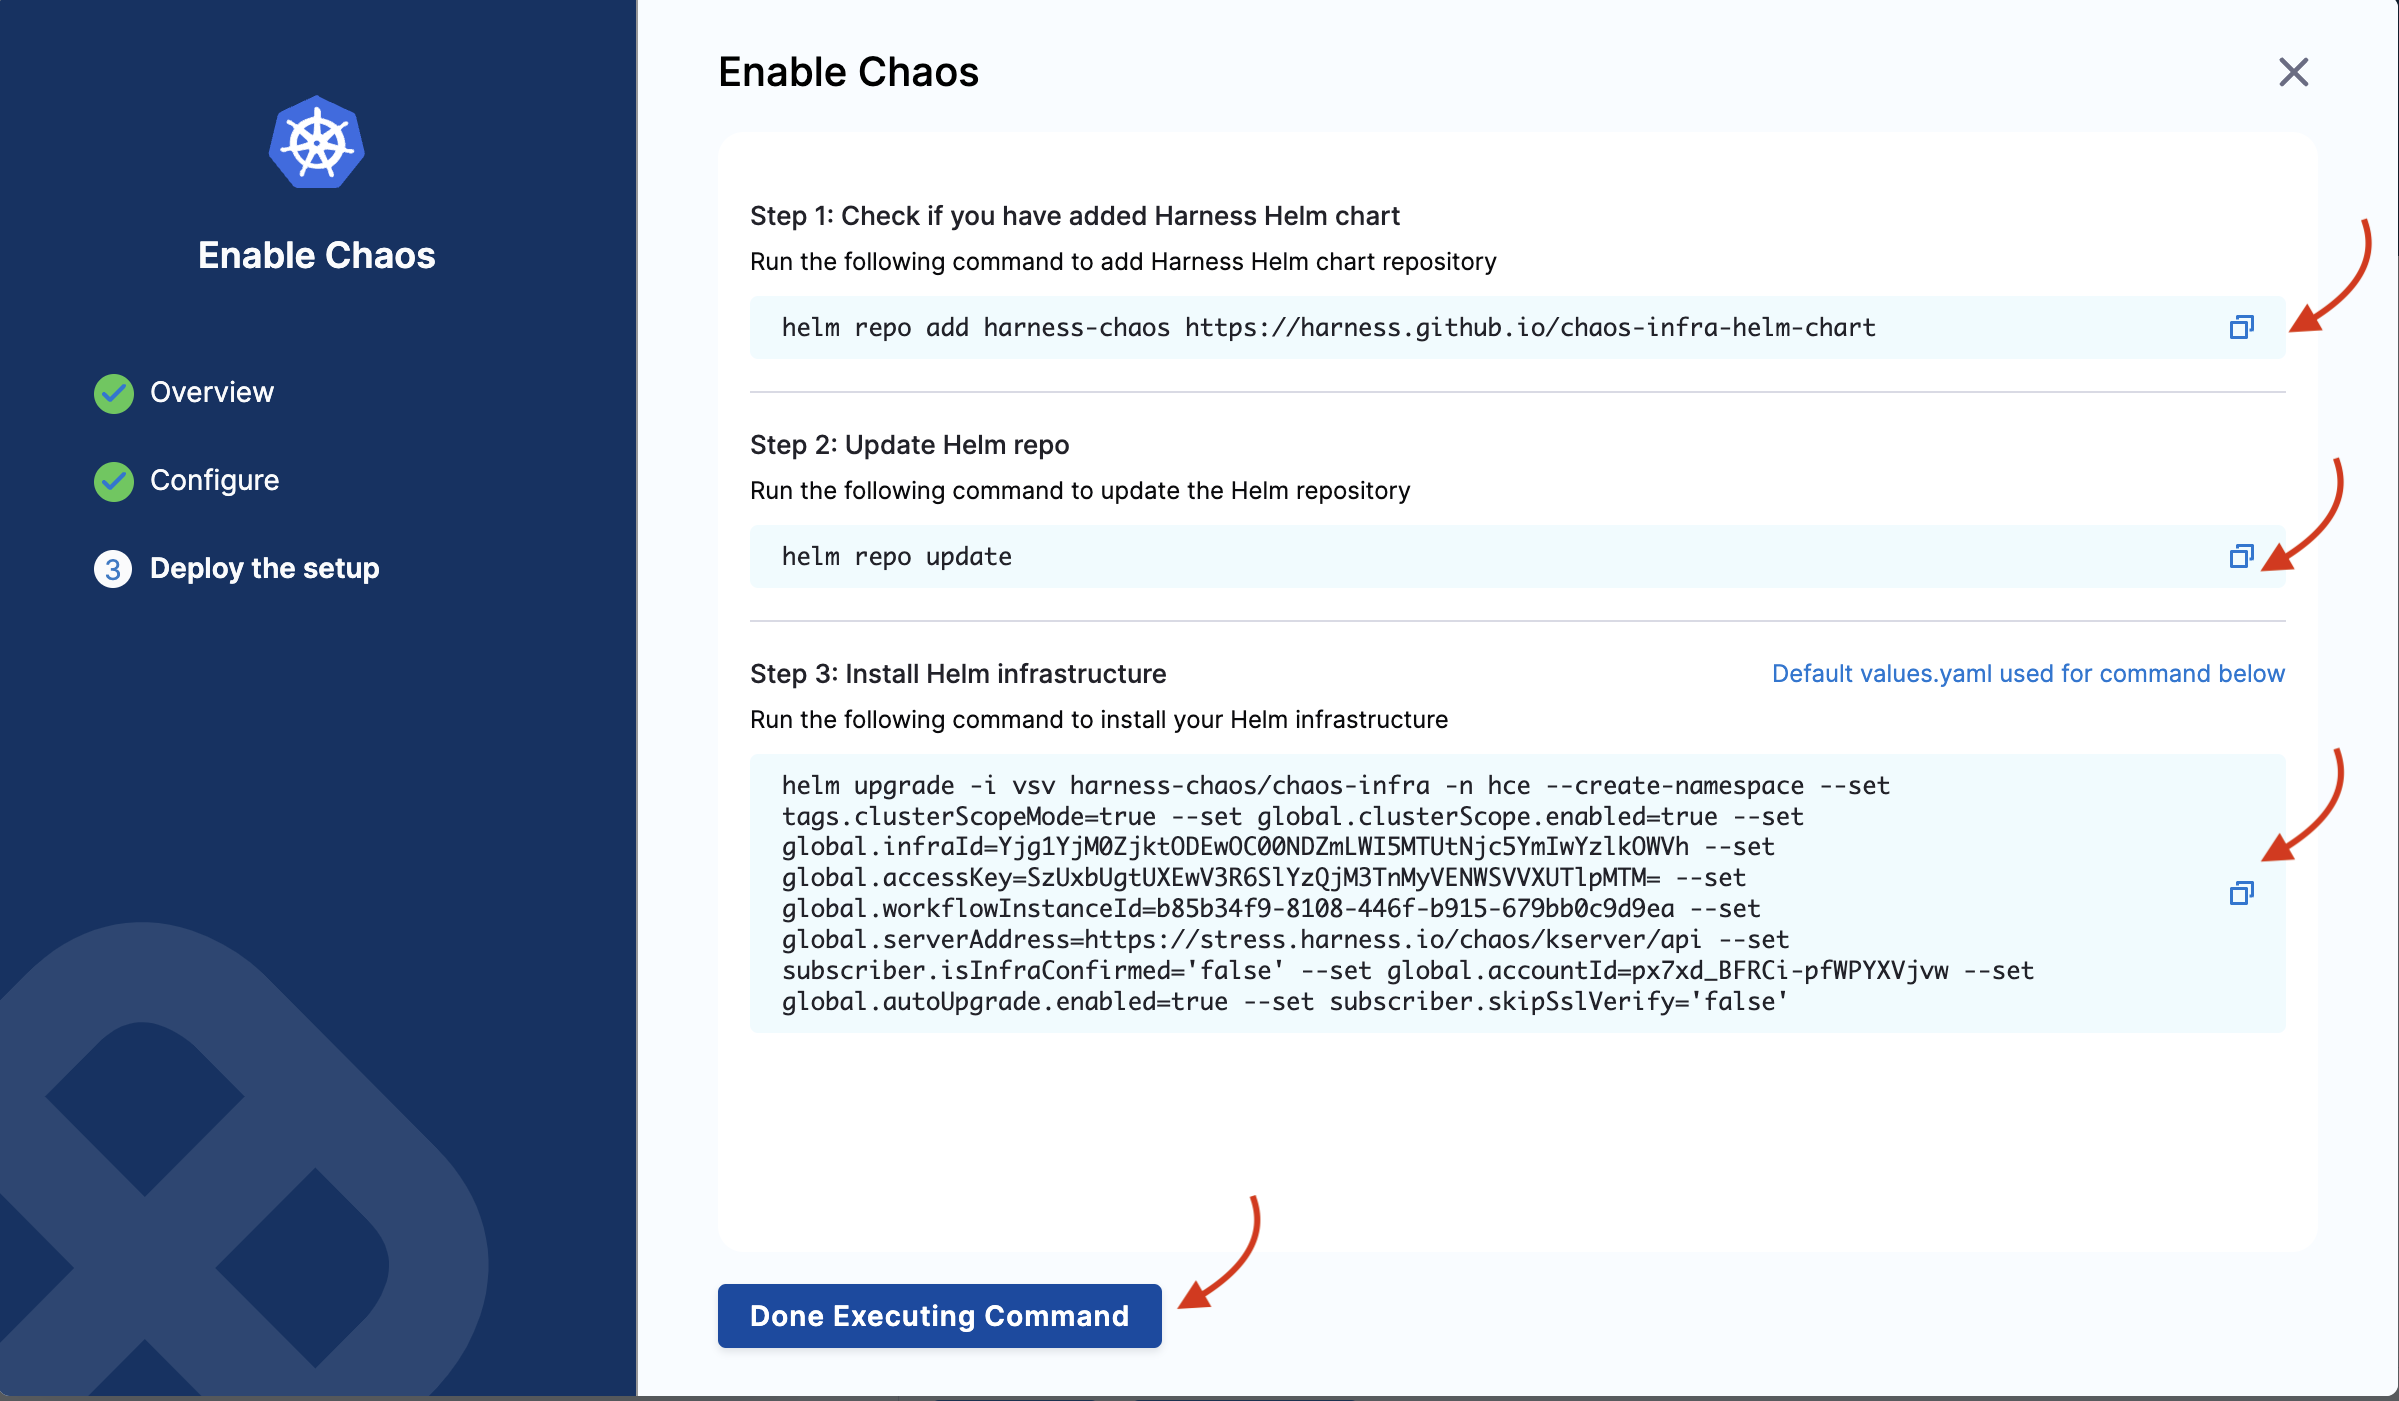Click the helm repo update code block
2399x1401 pixels.
897,556
